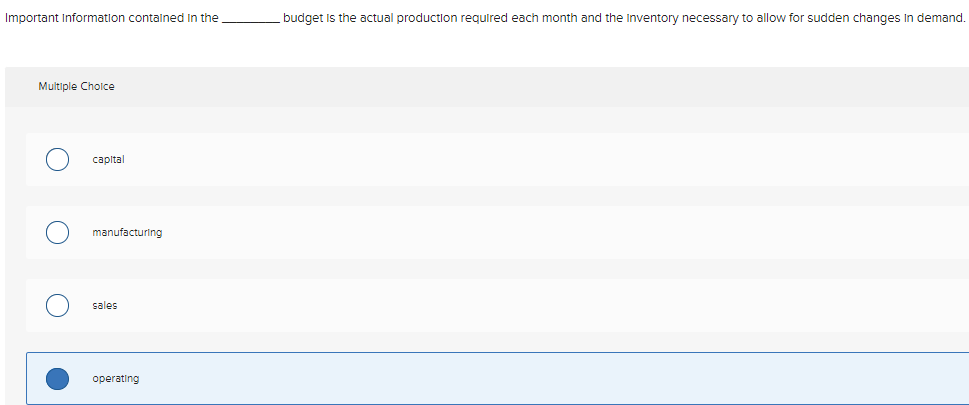Click the filled 'operating' radio button
Viewport: 969px width, 405px height.
(57, 378)
